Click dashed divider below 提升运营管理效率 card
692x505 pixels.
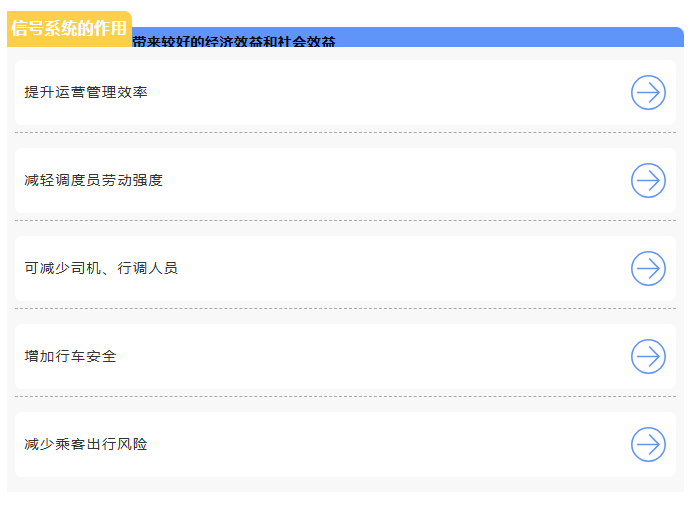[x=345, y=132]
